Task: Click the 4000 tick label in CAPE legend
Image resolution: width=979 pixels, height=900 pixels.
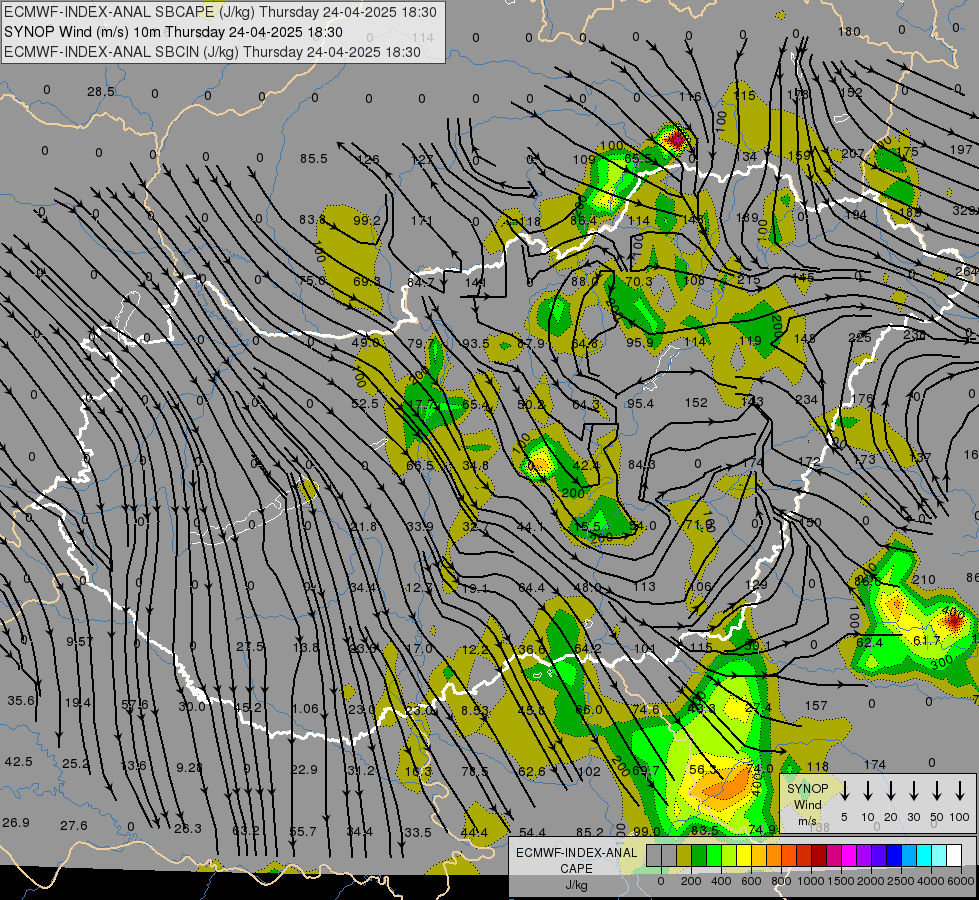Action: (931, 881)
